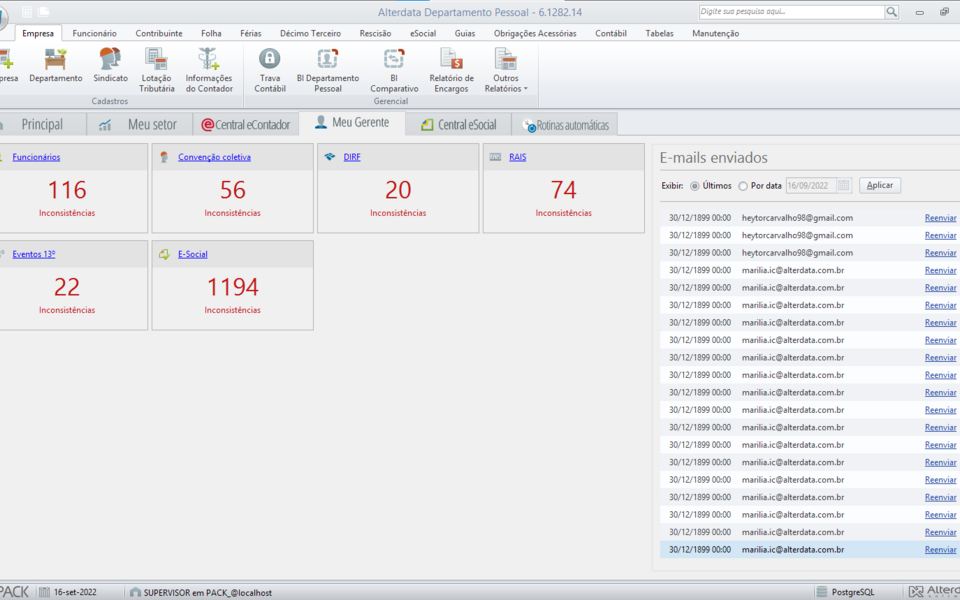Click the house icon beside SUPERVISOR

135,592
